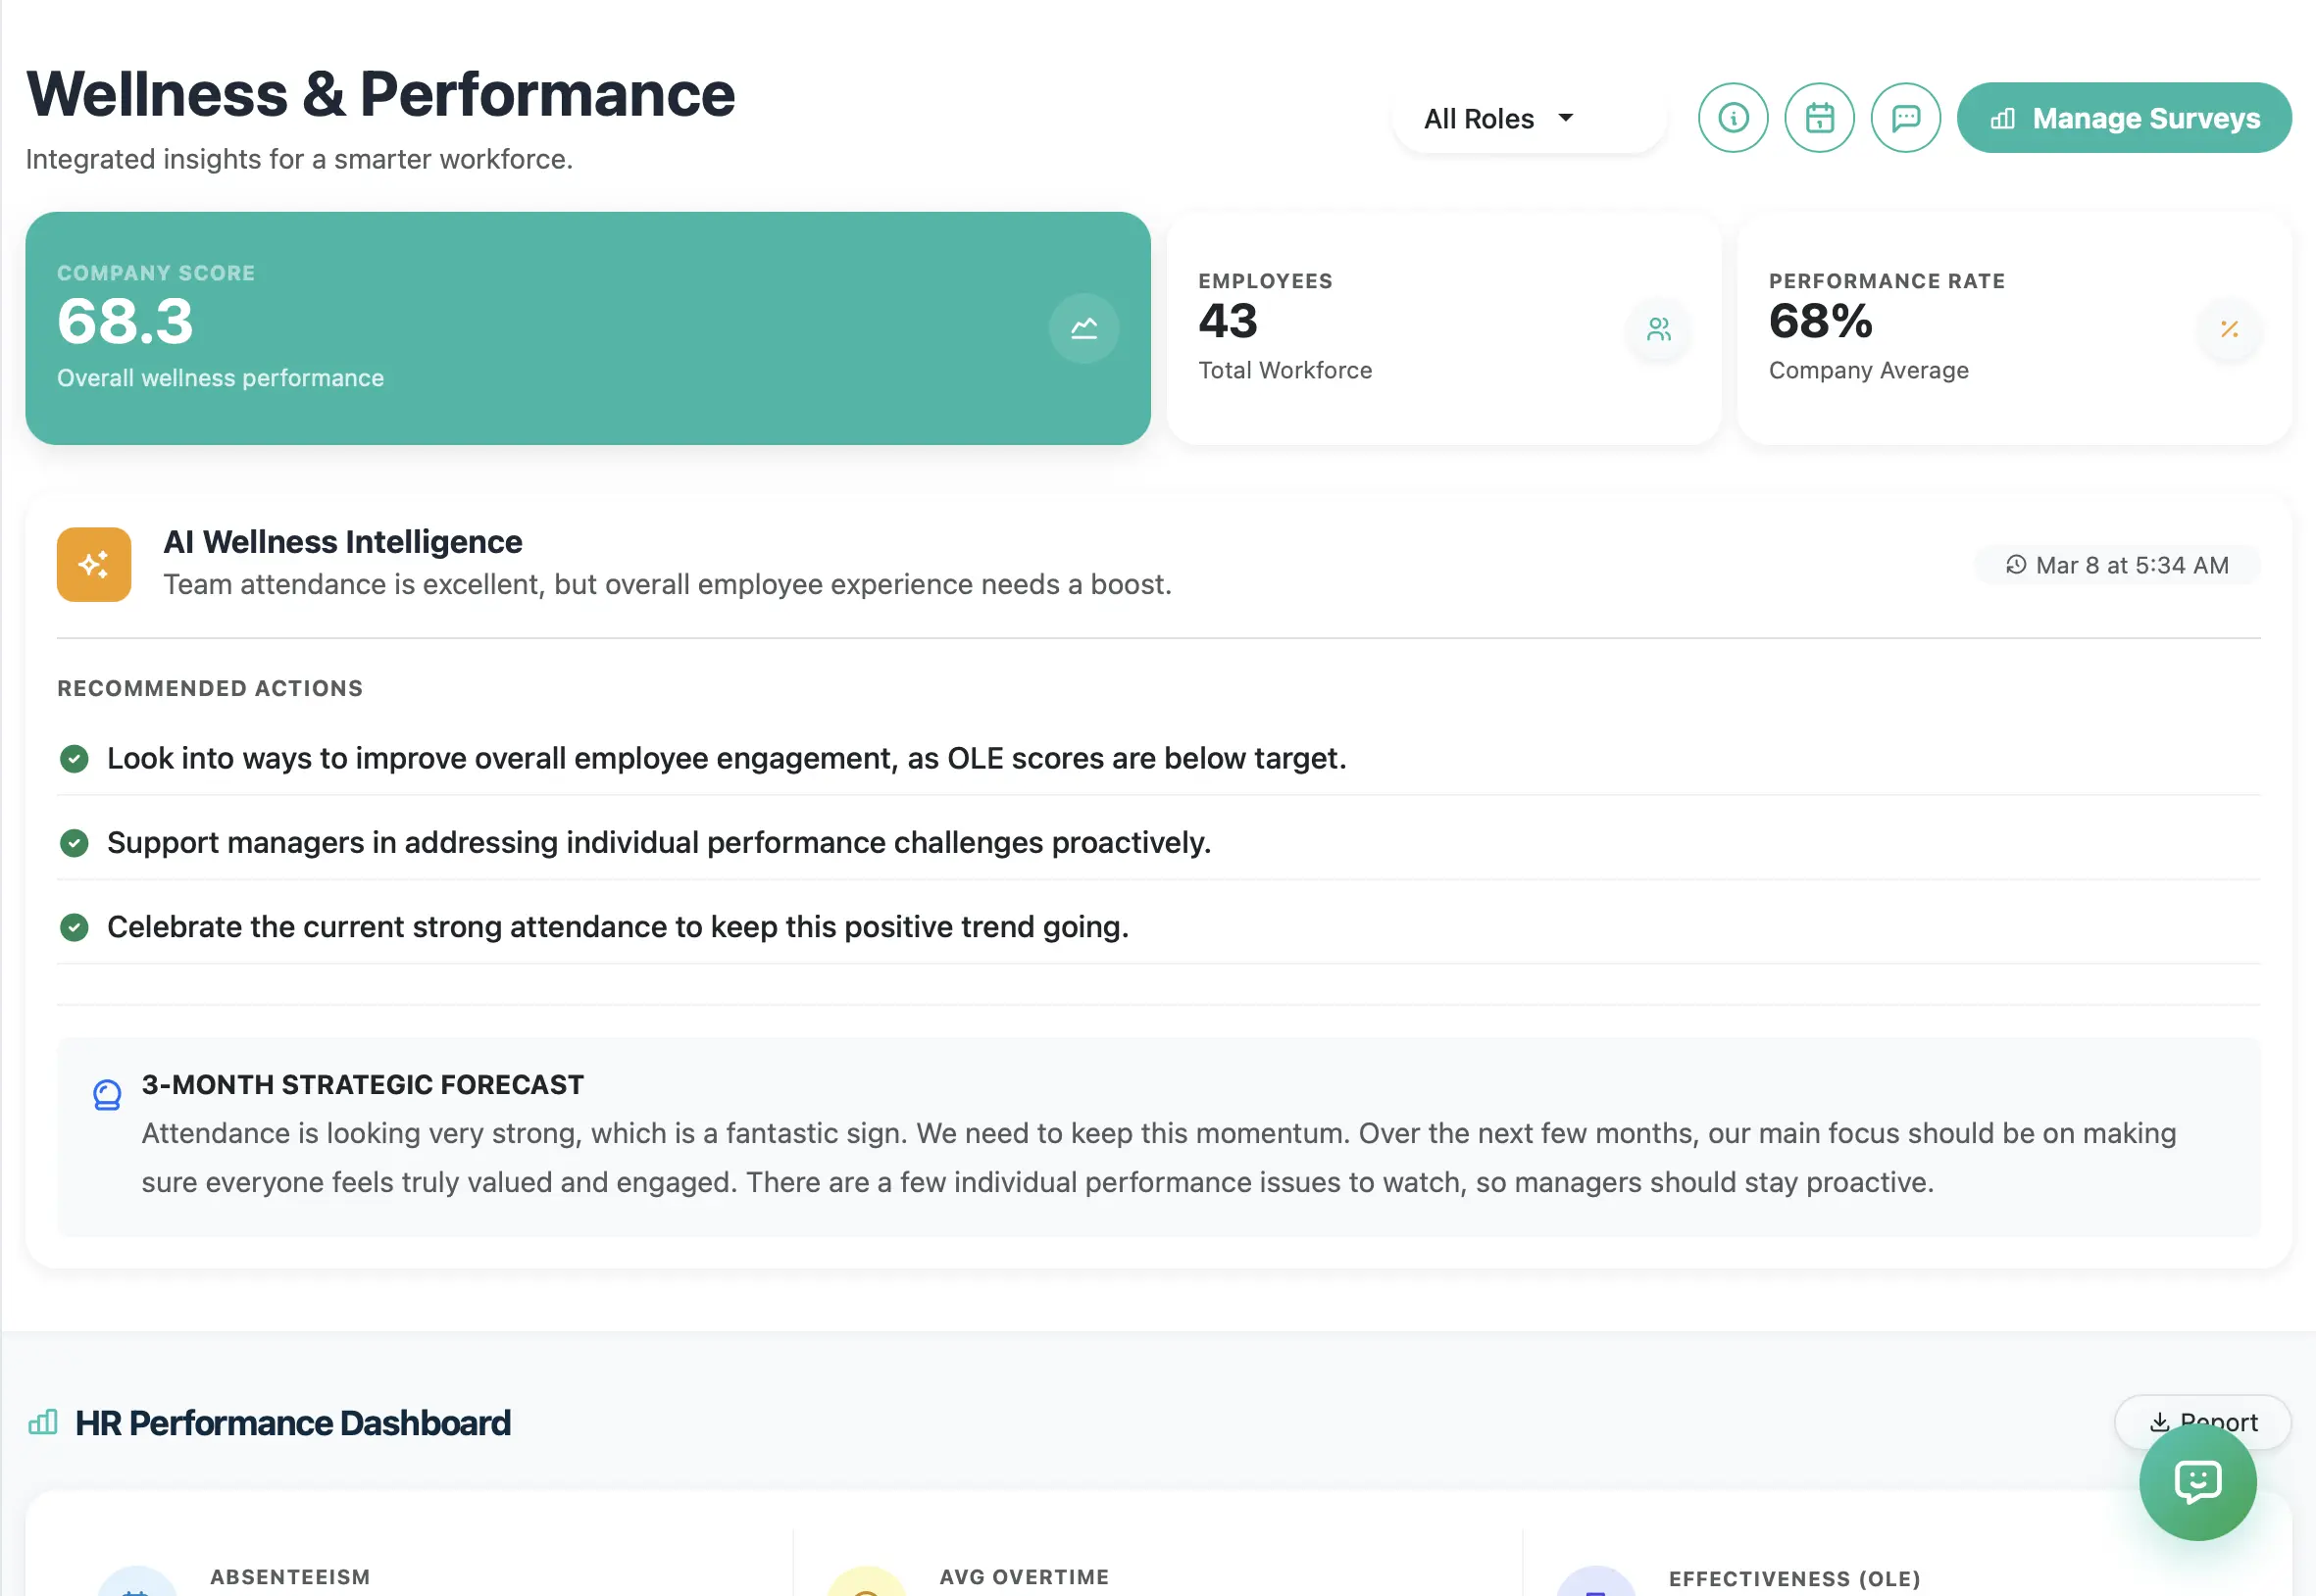
Task: Click the trend chart icon on Company Score card
Action: tap(1084, 328)
